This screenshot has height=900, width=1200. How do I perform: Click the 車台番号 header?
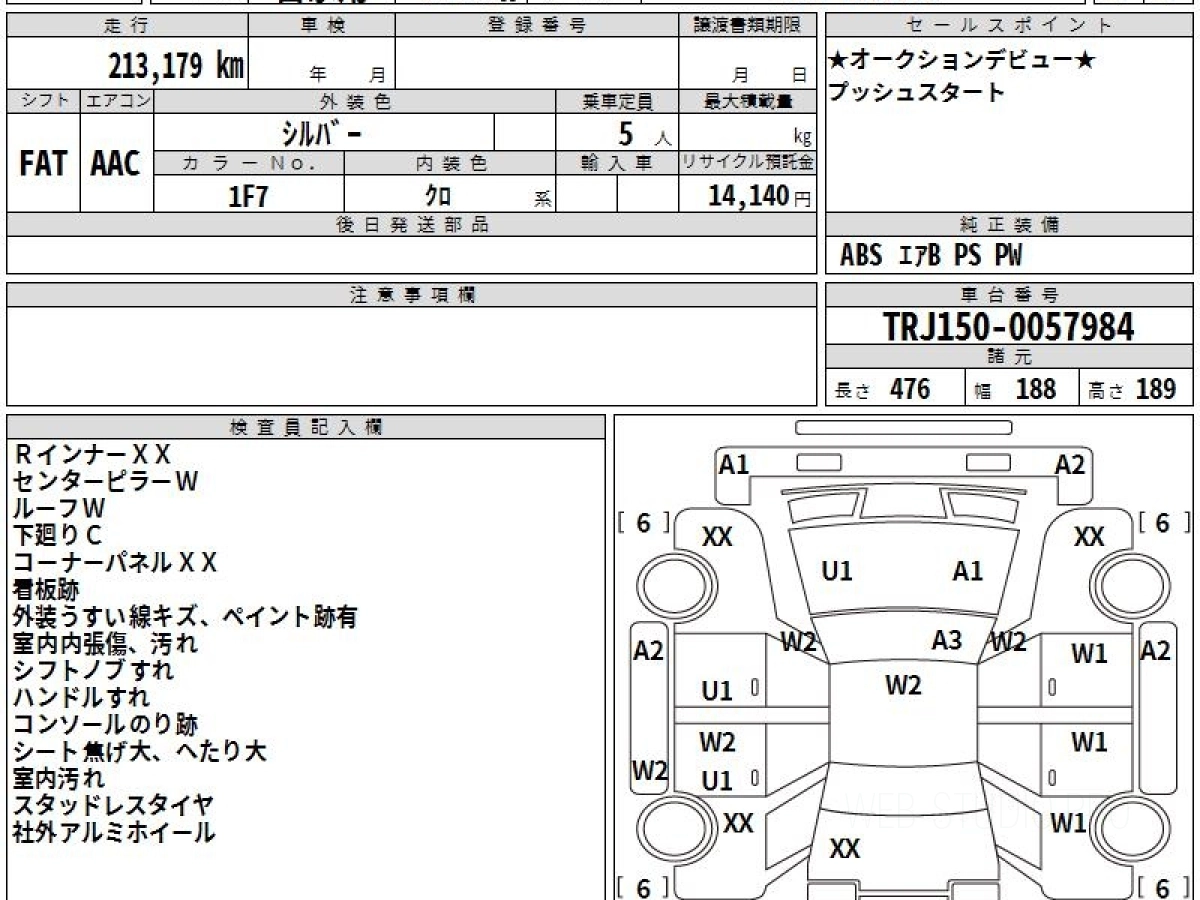coord(1010,295)
